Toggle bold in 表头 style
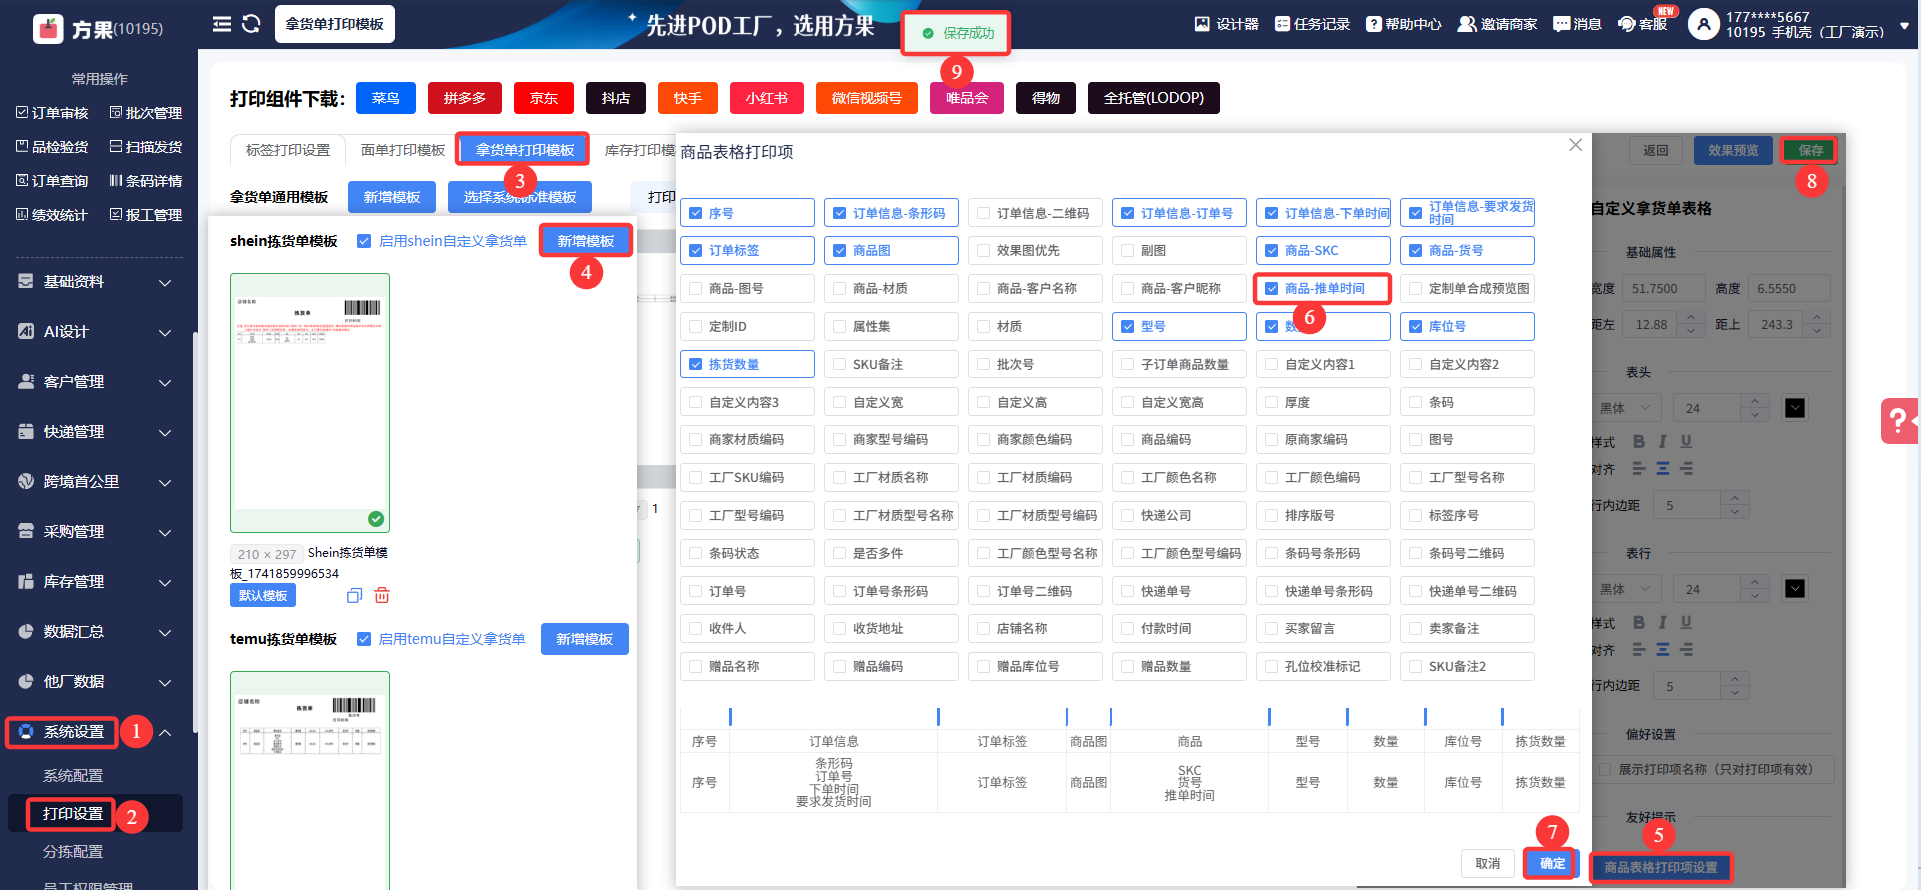The image size is (1921, 890). click(1639, 441)
